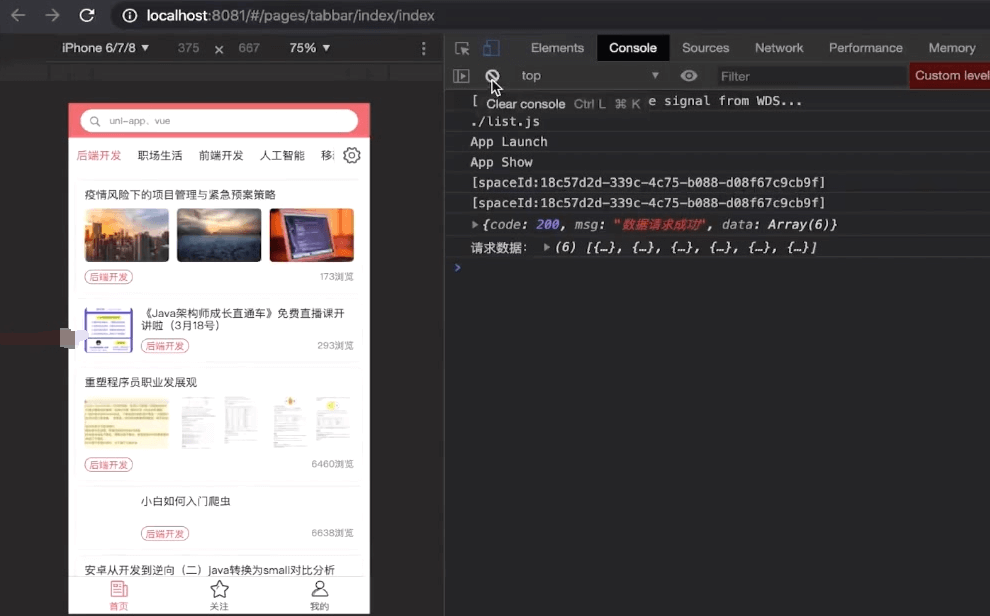Image resolution: width=990 pixels, height=616 pixels.
Task: Expand the 请求数据 array of 6
Action: pyautogui.click(x=547, y=247)
